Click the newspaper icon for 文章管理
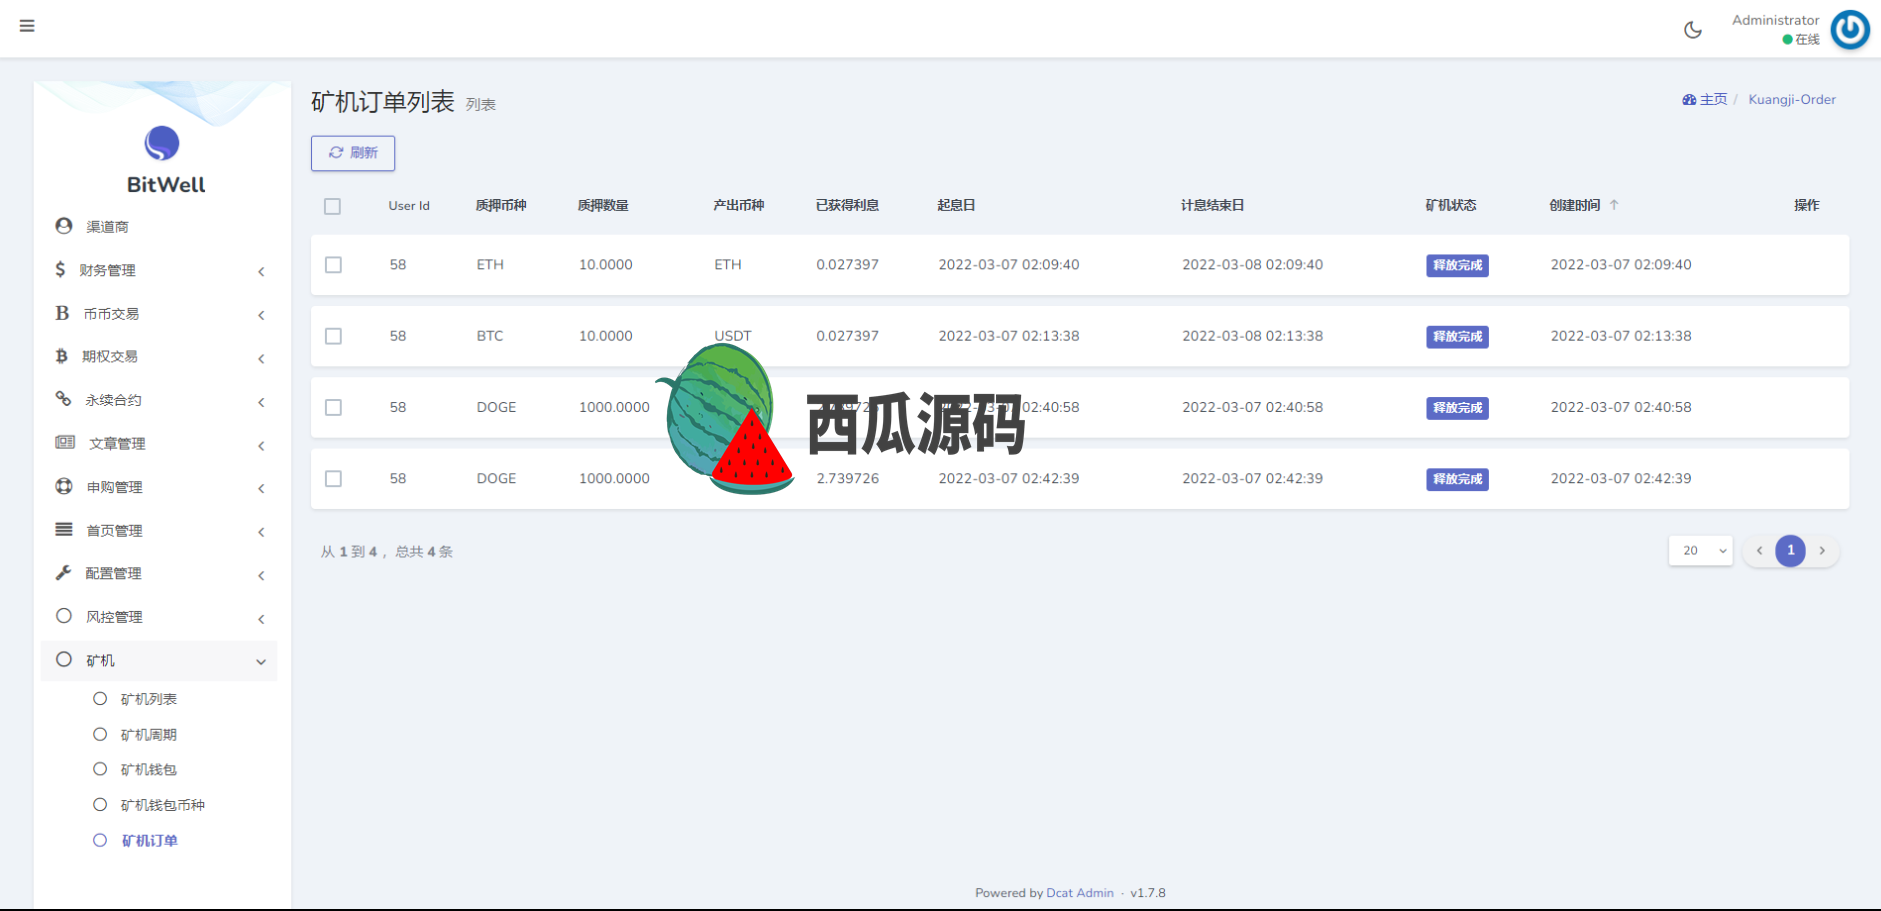The height and width of the screenshot is (911, 1881). [x=65, y=442]
